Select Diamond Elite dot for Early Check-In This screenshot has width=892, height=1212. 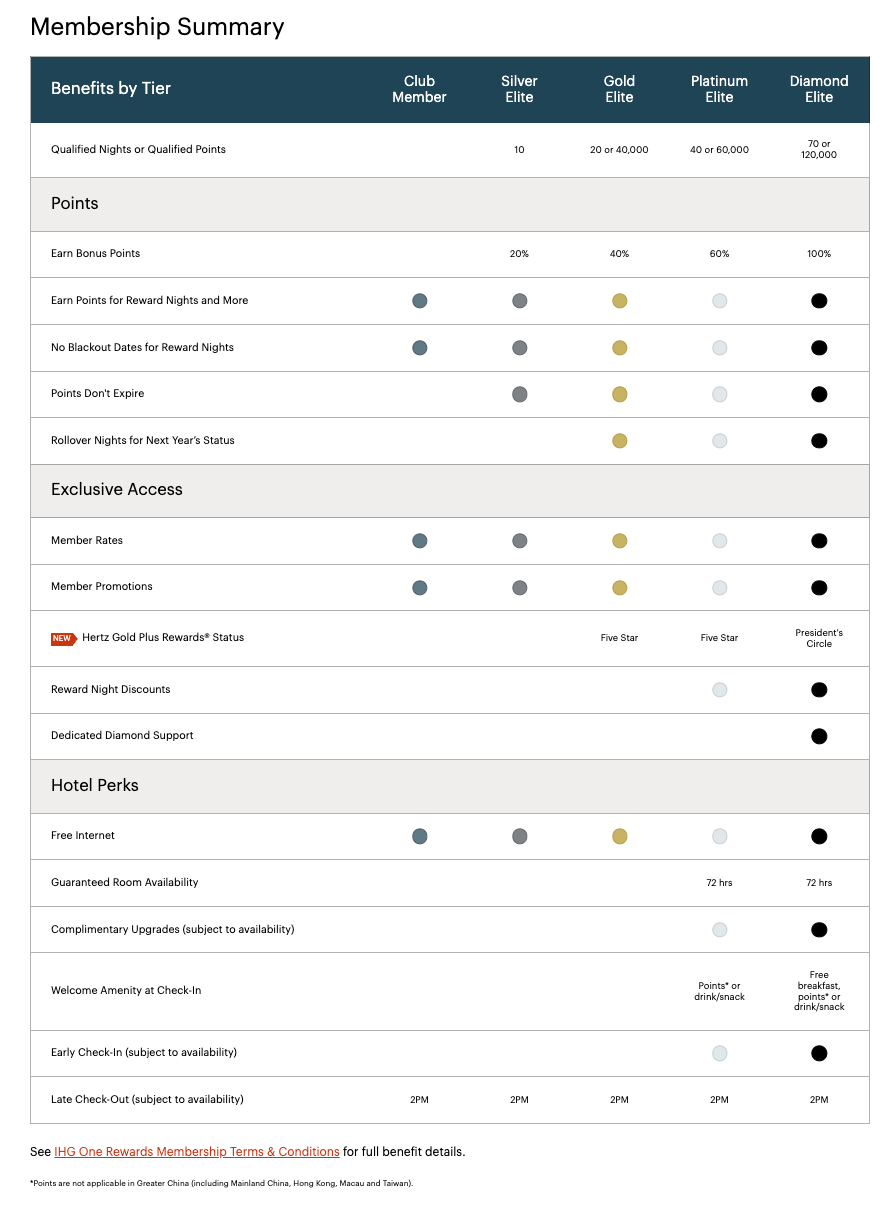pos(819,1053)
